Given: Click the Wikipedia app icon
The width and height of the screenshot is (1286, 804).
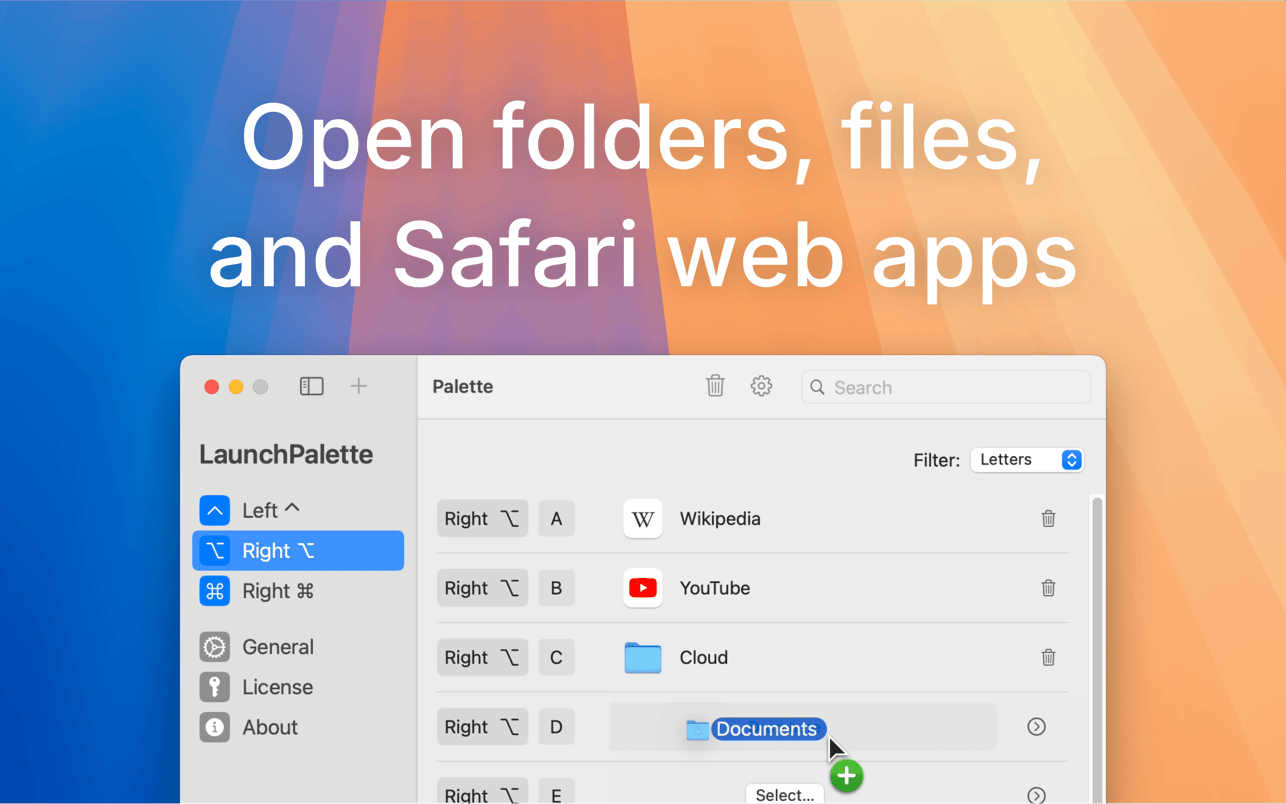Looking at the screenshot, I should coord(643,518).
